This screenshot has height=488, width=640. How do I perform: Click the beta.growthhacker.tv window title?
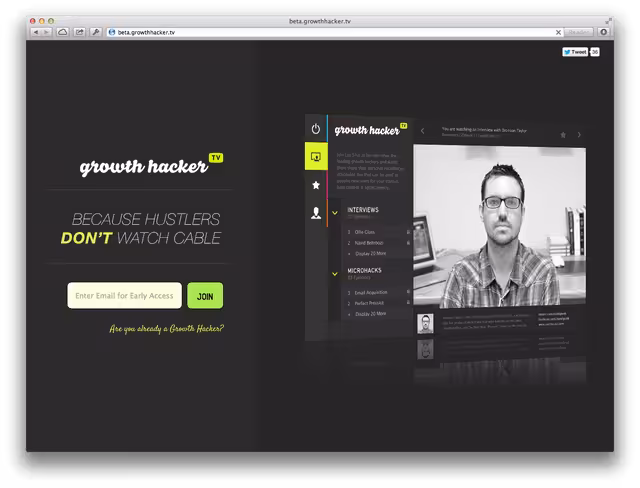[320, 21]
